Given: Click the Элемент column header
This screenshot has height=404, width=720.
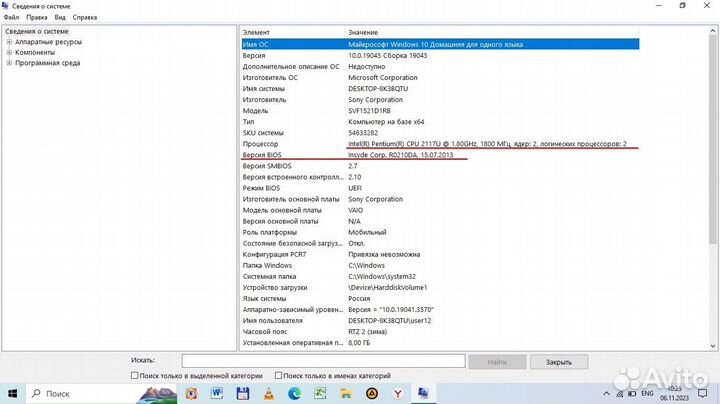Looking at the screenshot, I should (x=292, y=32).
